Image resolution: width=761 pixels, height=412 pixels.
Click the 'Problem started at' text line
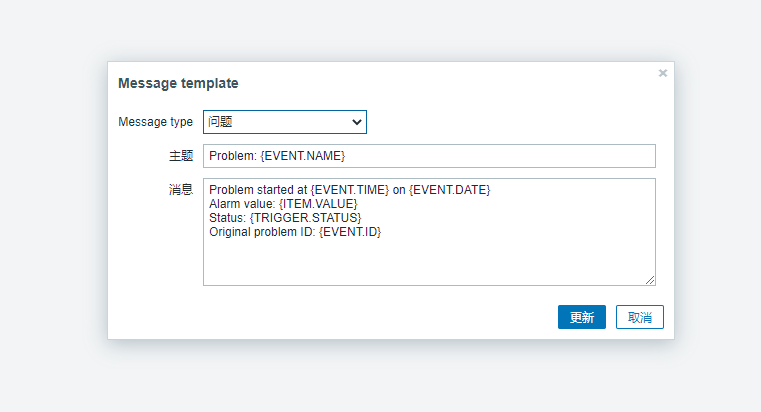259,190
